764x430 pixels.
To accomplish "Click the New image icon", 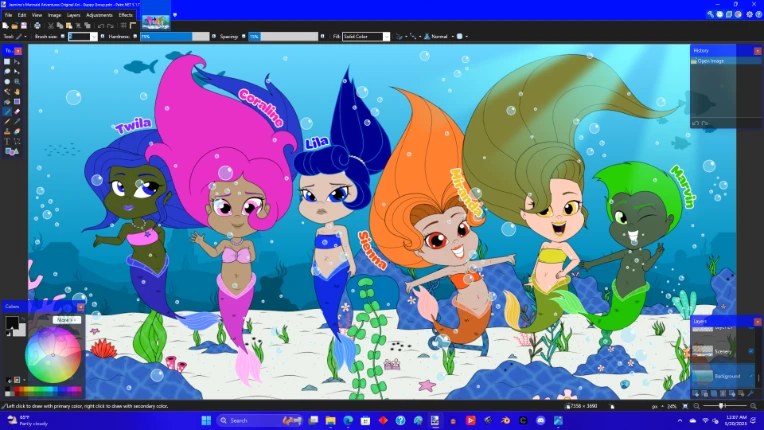I will point(5,25).
